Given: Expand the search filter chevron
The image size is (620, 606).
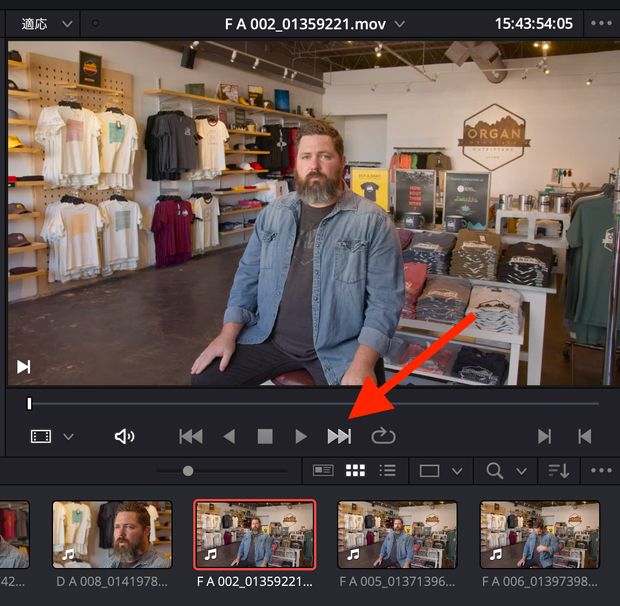Looking at the screenshot, I should (522, 471).
